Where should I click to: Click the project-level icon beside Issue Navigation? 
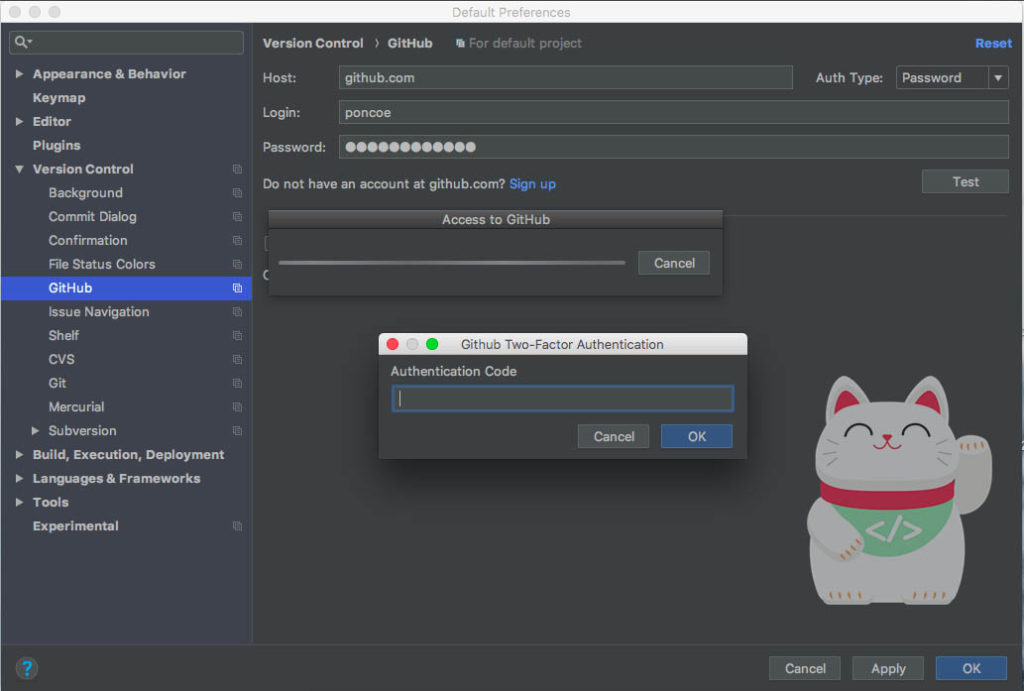click(237, 312)
